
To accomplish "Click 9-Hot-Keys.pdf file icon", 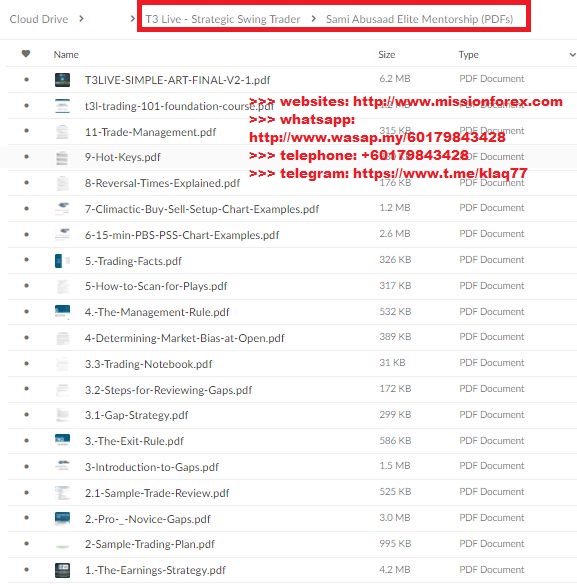I will coord(62,157).
